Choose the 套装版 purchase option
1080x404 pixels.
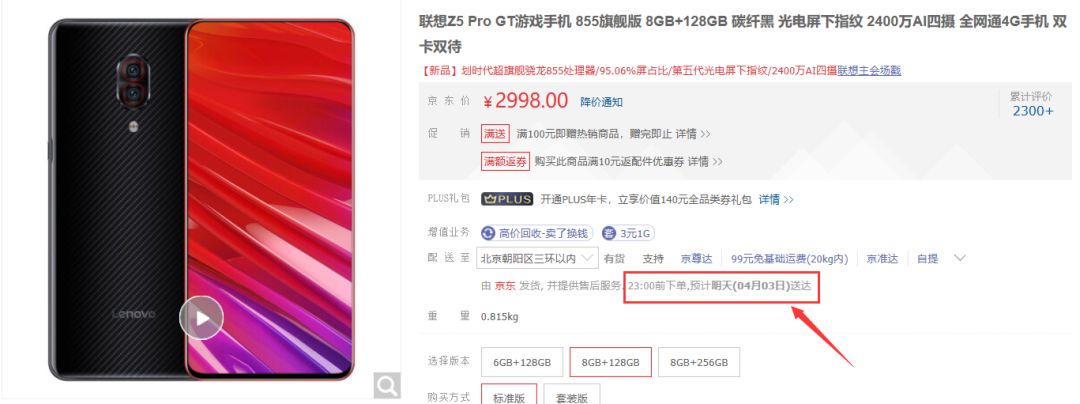(x=571, y=395)
